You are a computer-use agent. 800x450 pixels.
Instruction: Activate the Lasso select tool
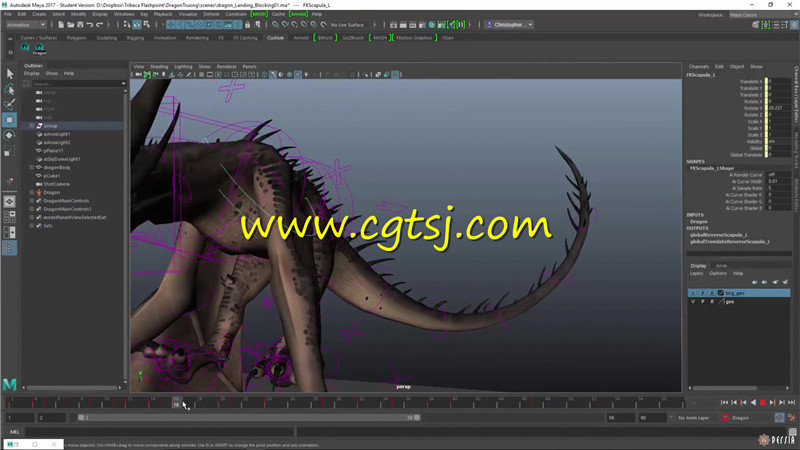[10, 90]
